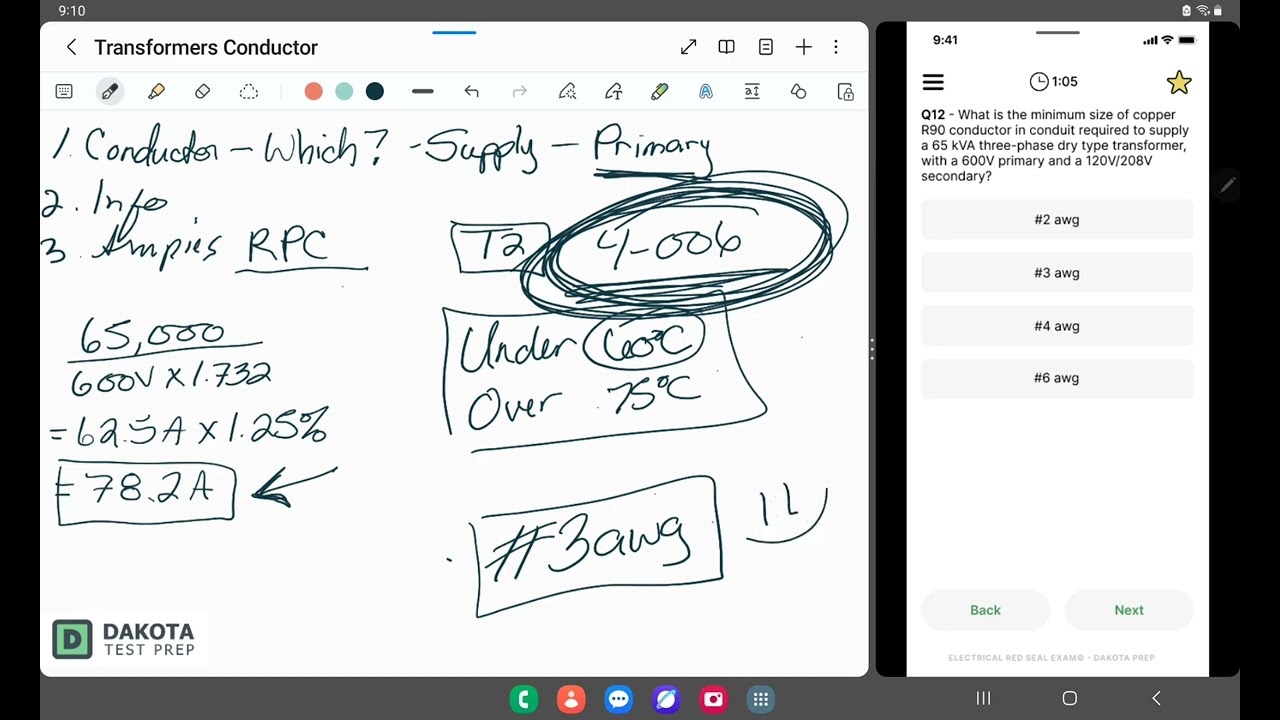Screen dimensions: 1280x720
Task: Tap the system back navigation button
Action: coord(1156,698)
